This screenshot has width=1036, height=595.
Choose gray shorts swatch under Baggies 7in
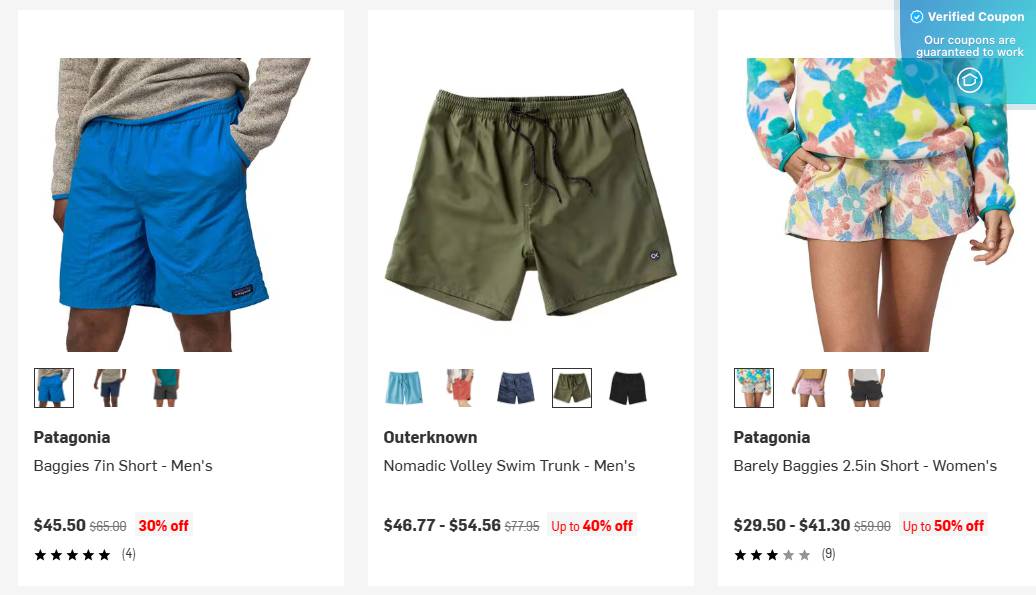click(165, 388)
